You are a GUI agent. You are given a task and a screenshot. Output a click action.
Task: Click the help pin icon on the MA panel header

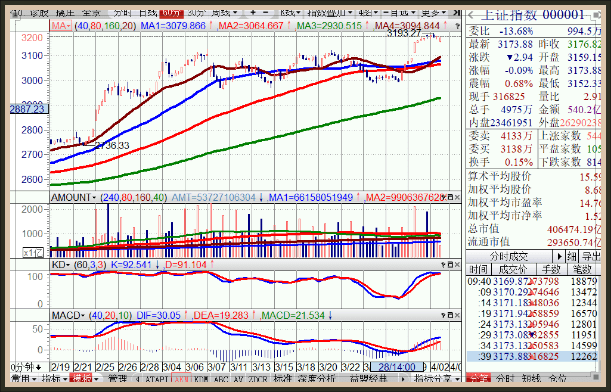coord(456,26)
